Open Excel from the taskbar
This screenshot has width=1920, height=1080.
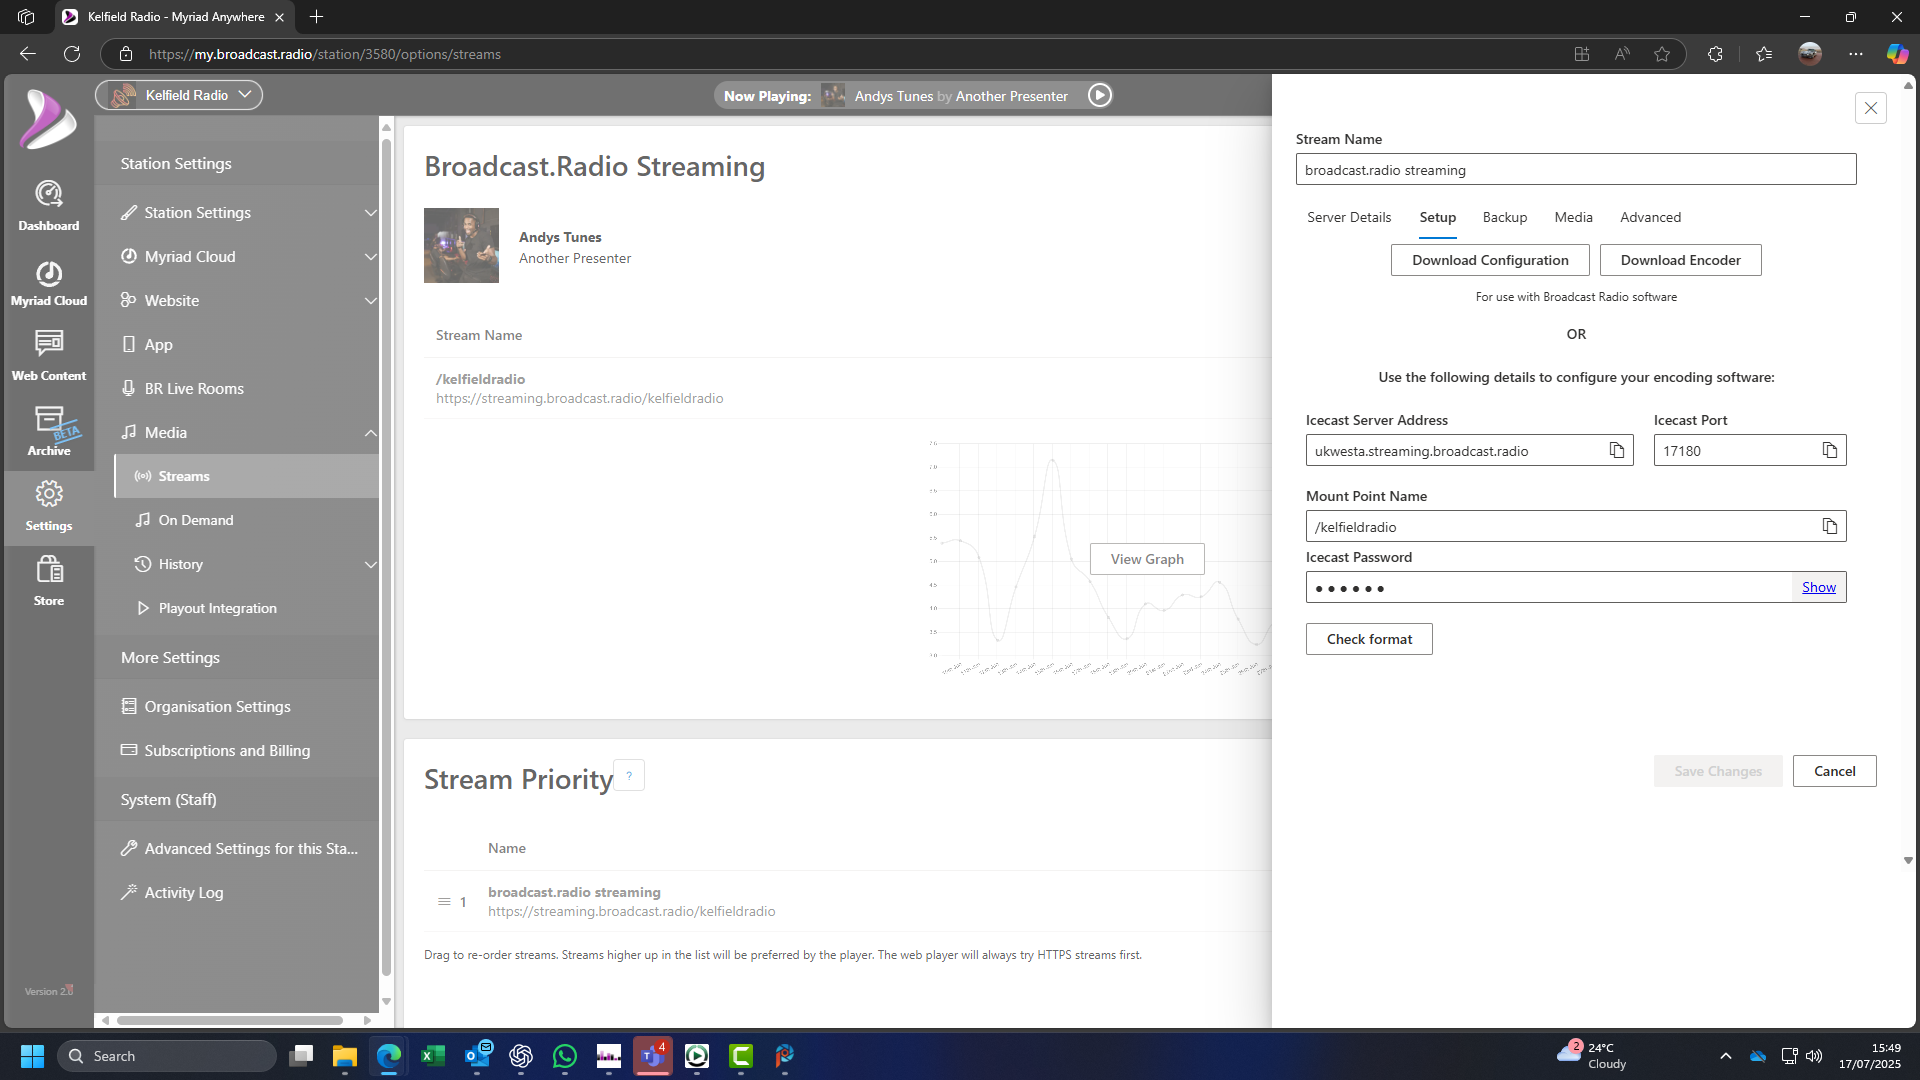(x=433, y=1056)
